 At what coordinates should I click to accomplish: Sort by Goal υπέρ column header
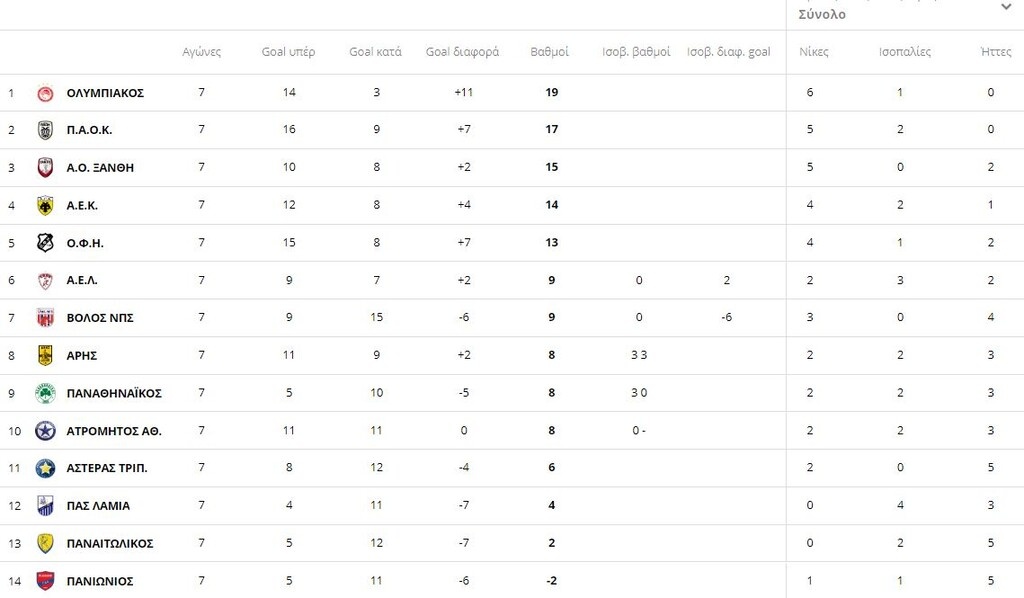tap(288, 52)
